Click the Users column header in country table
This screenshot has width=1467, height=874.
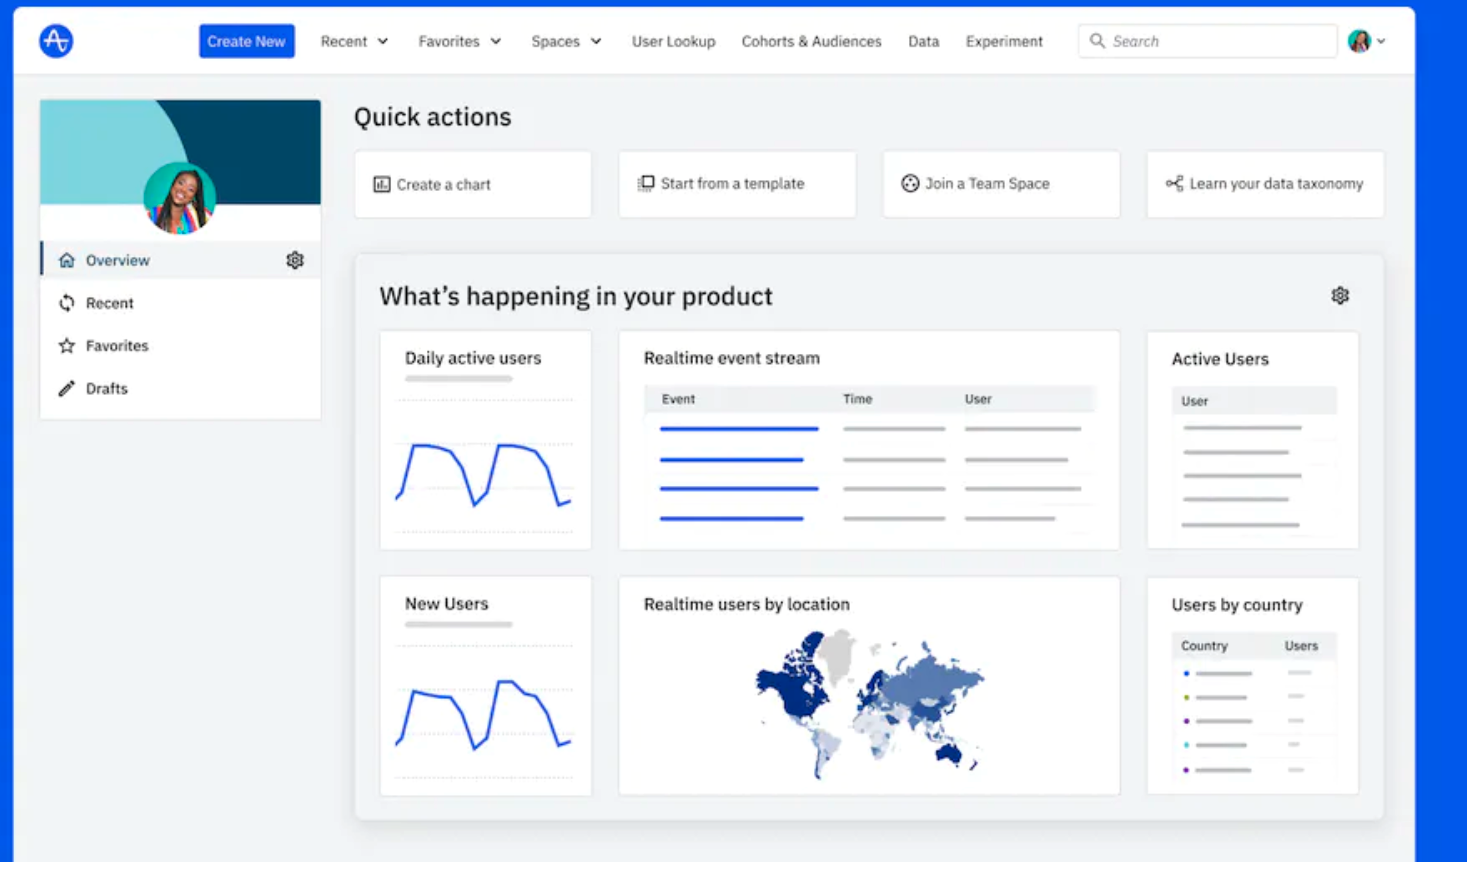[1301, 646]
